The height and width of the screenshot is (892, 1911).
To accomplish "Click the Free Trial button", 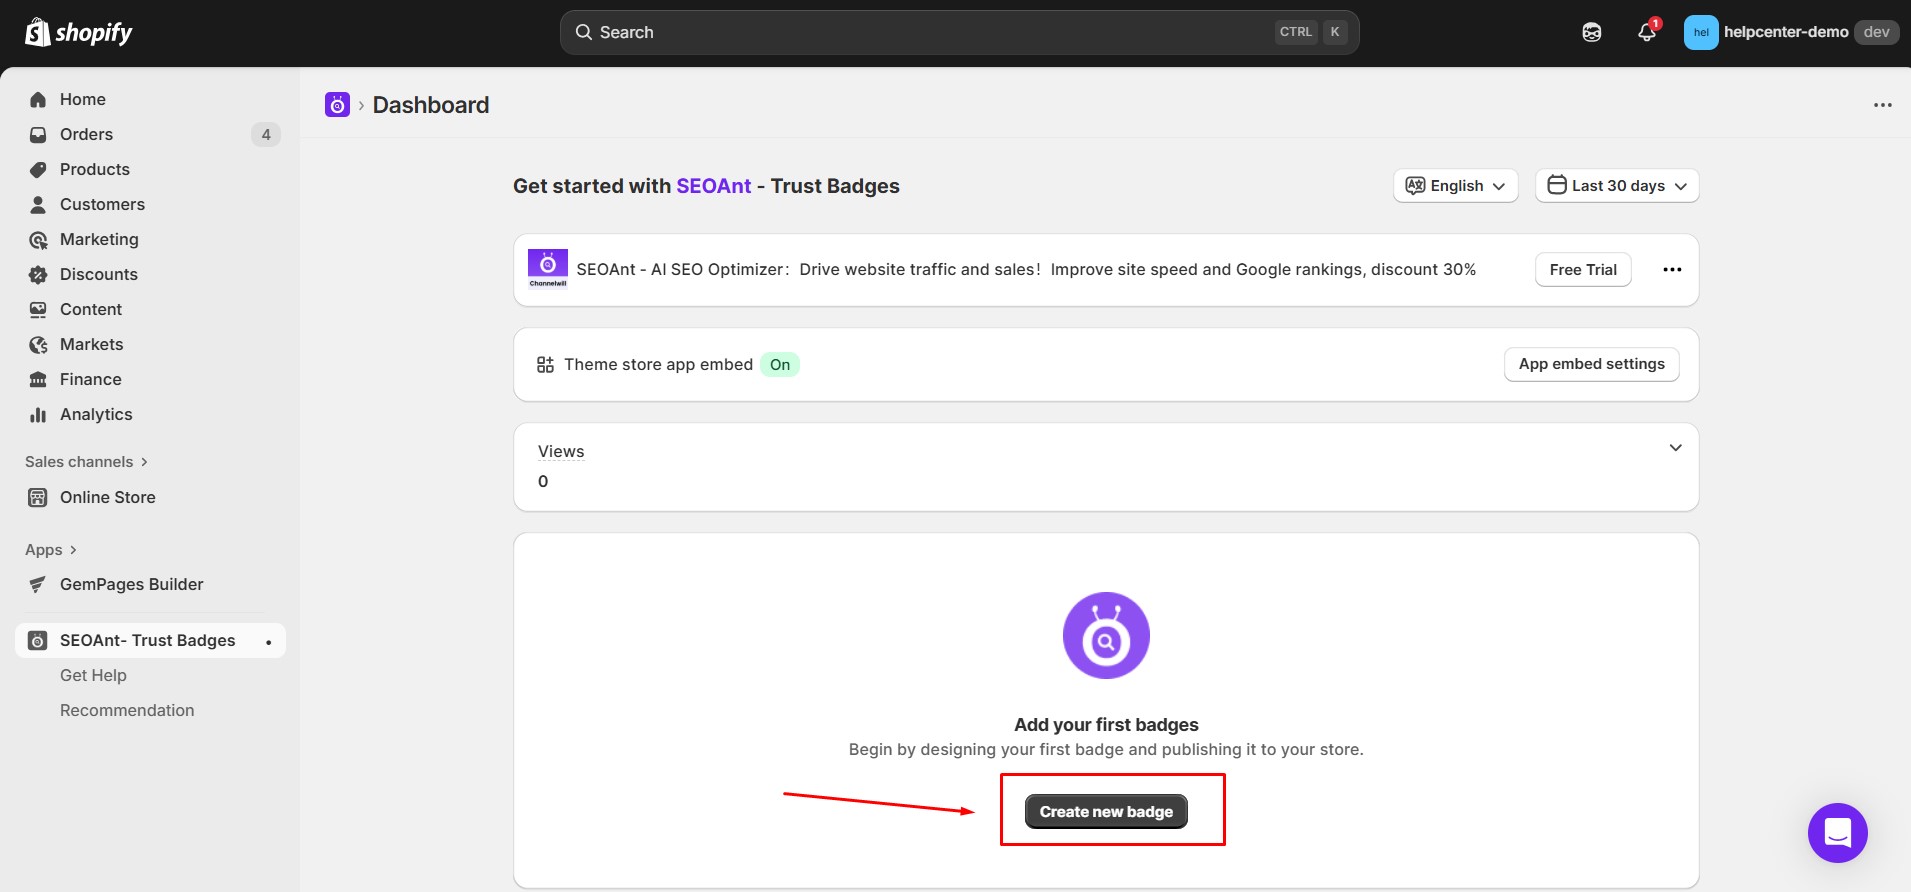I will [x=1582, y=270].
